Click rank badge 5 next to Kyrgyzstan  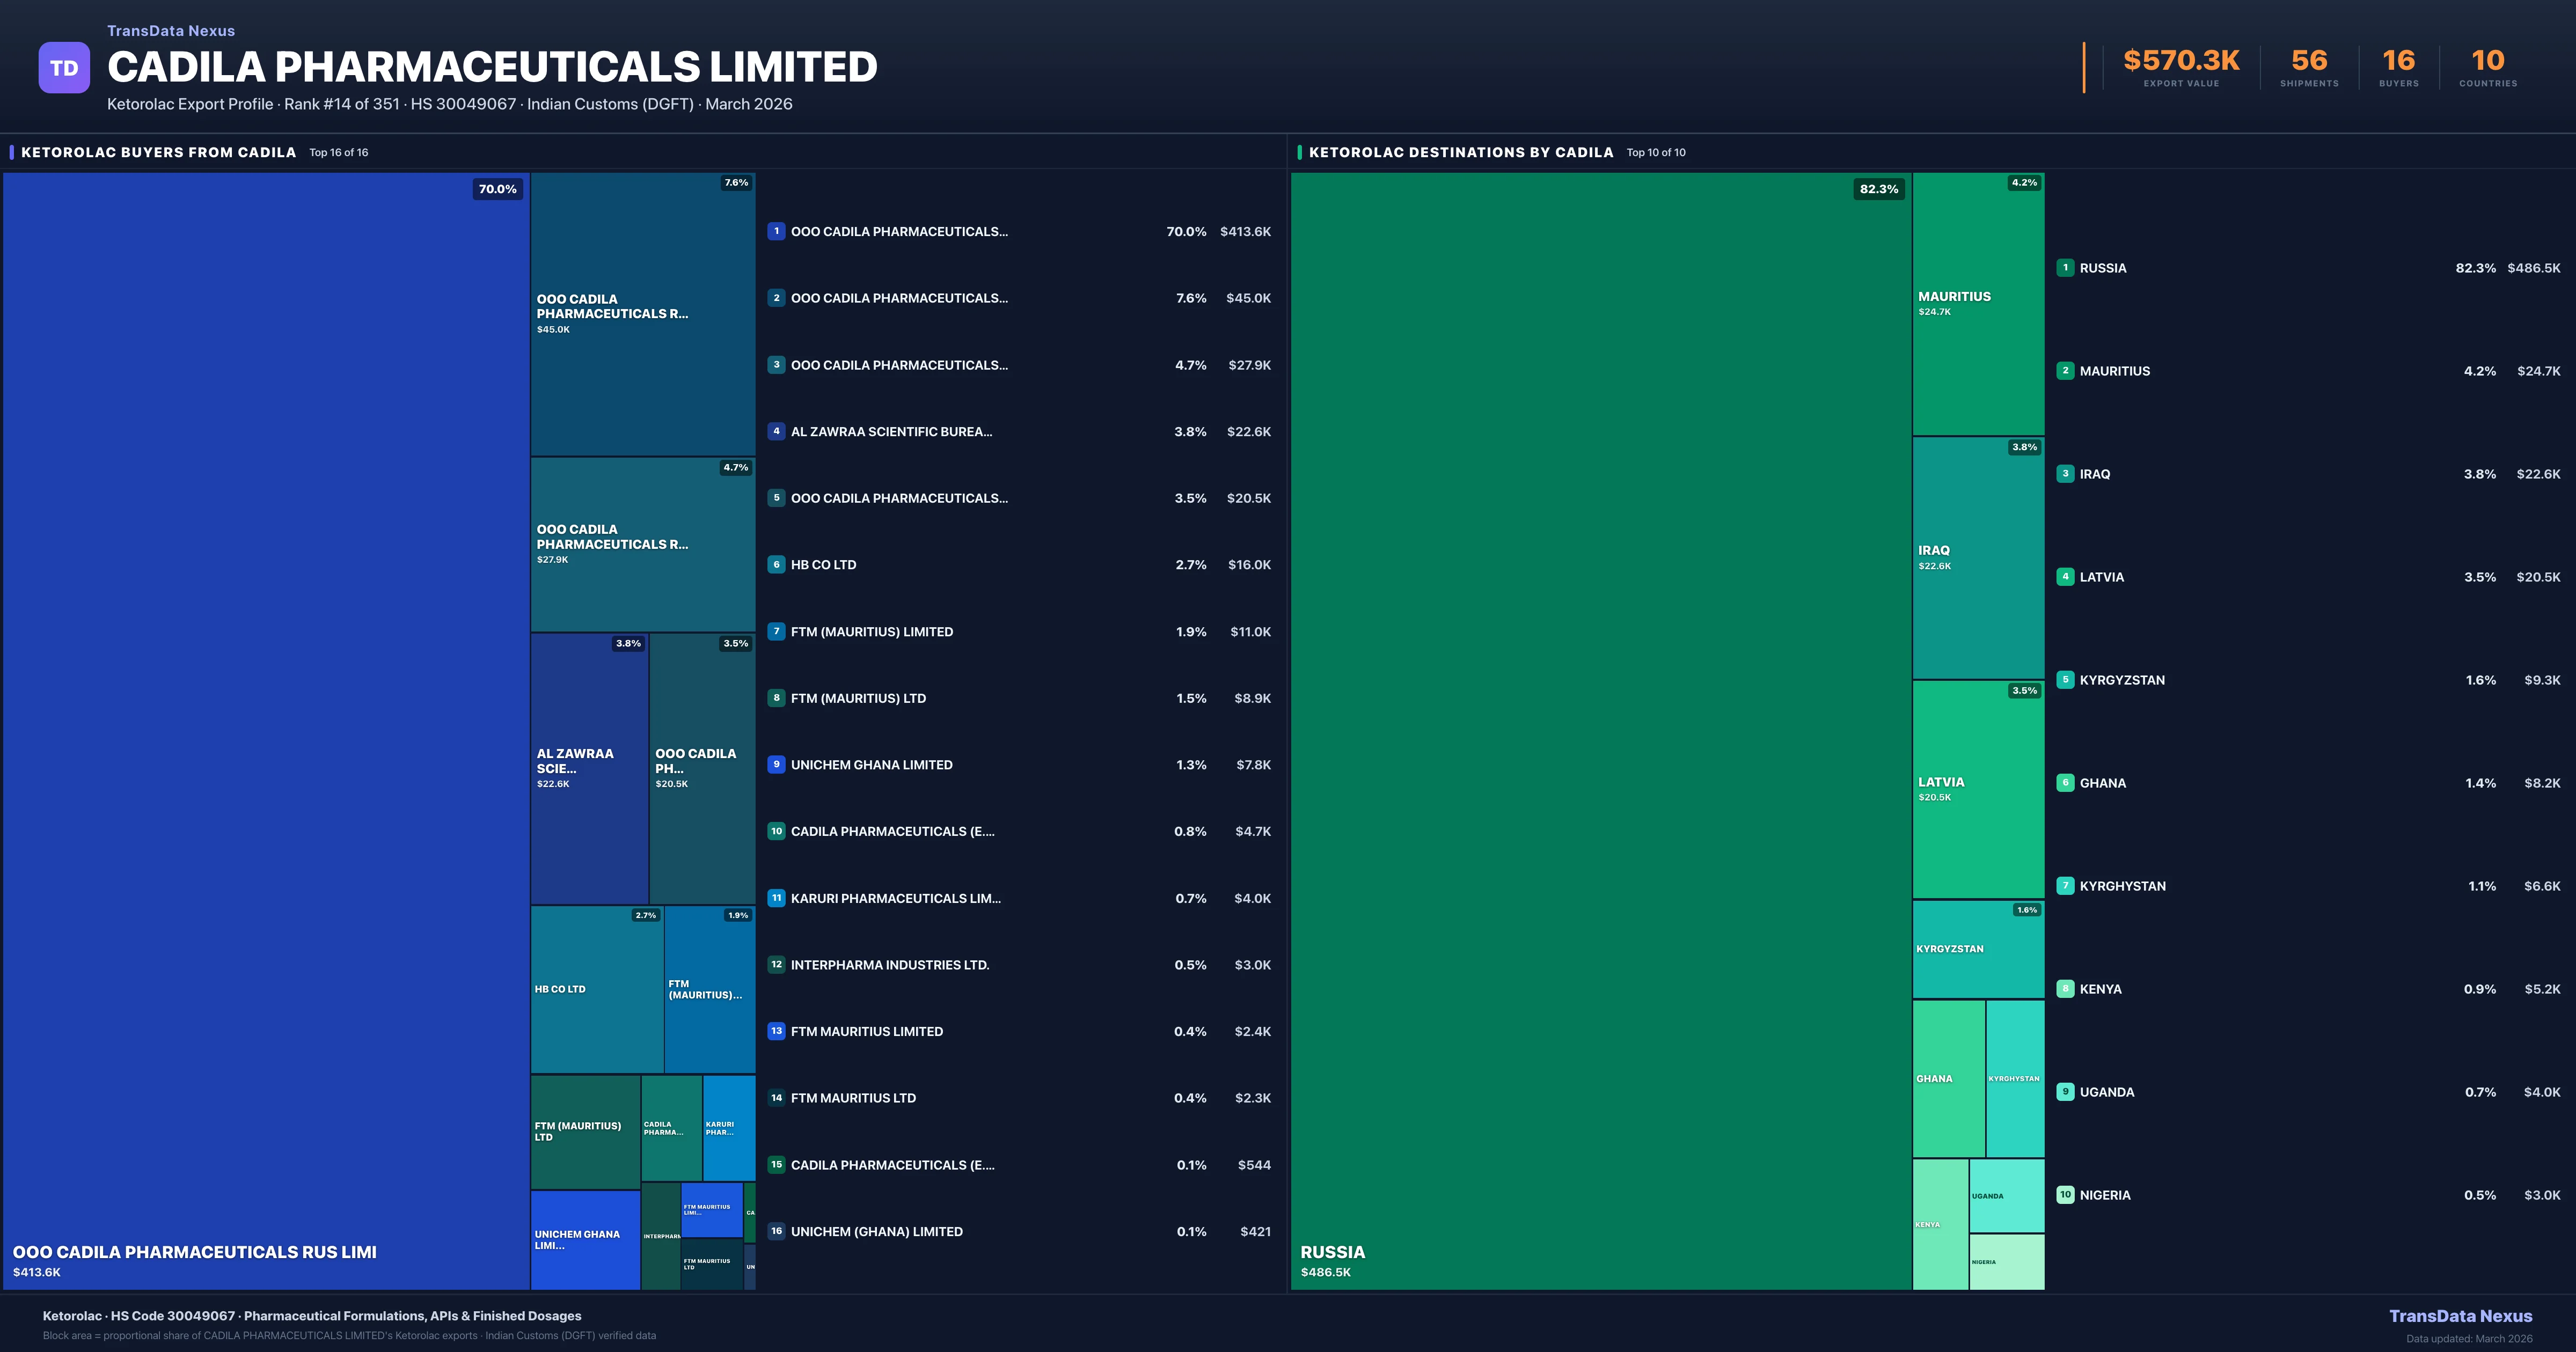[2065, 680]
